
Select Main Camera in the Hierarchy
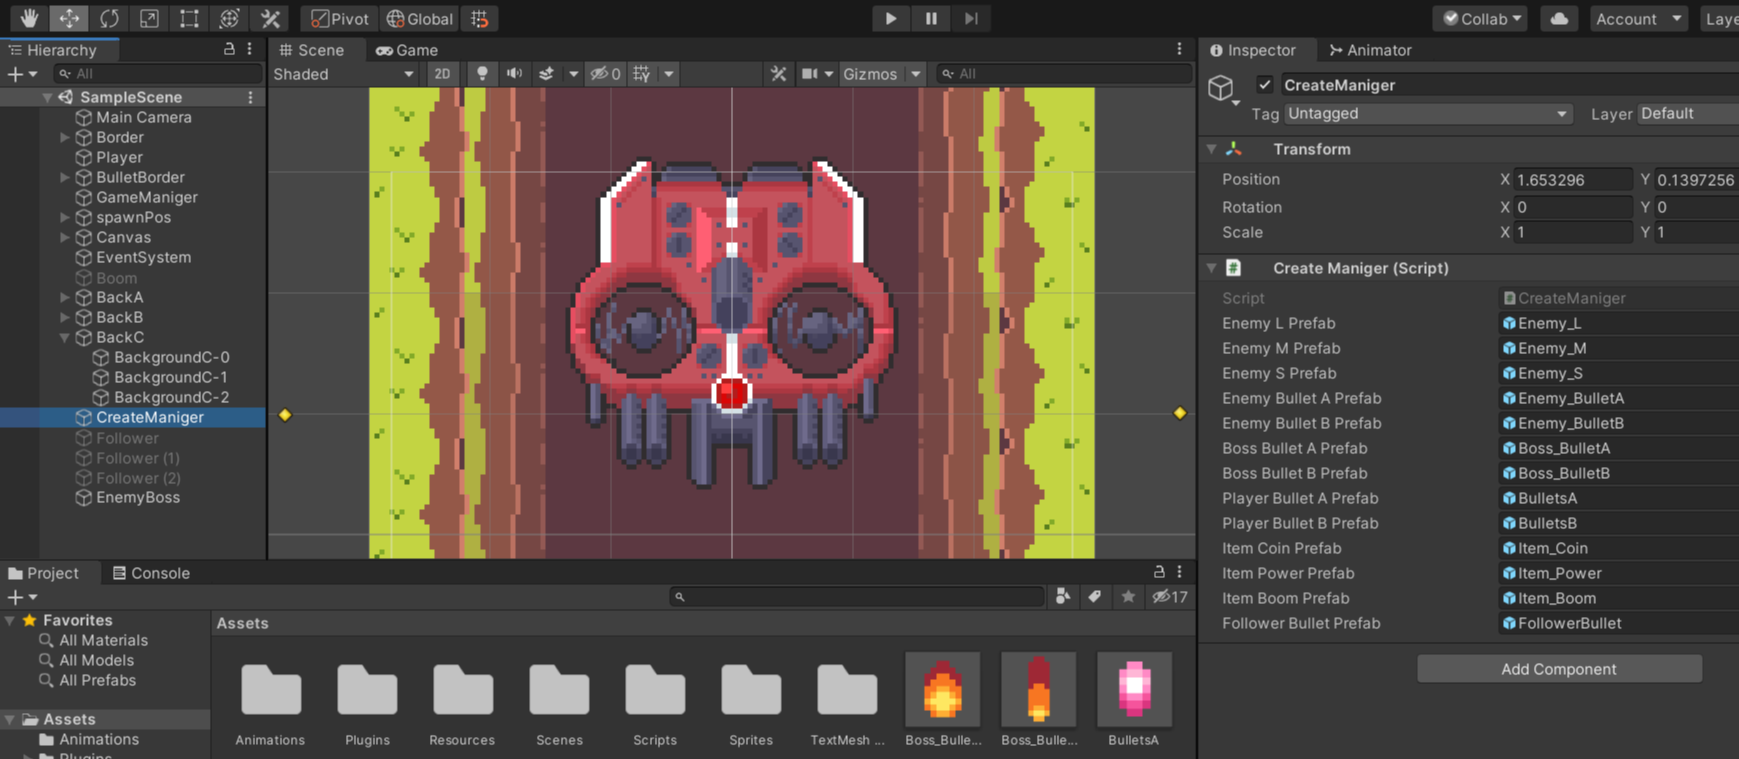tap(144, 117)
